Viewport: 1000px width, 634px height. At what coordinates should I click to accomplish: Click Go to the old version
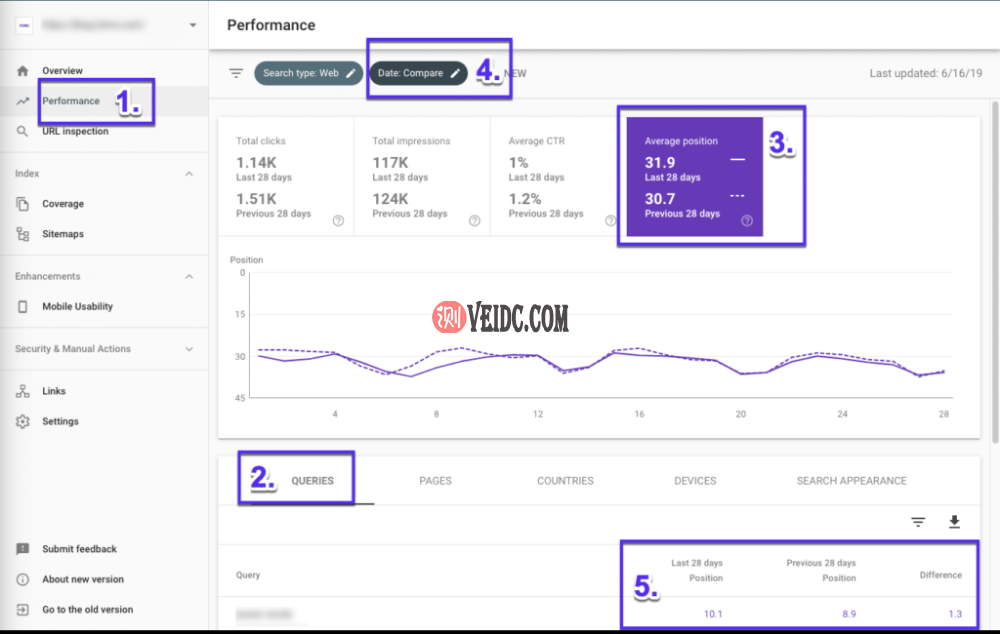click(87, 609)
